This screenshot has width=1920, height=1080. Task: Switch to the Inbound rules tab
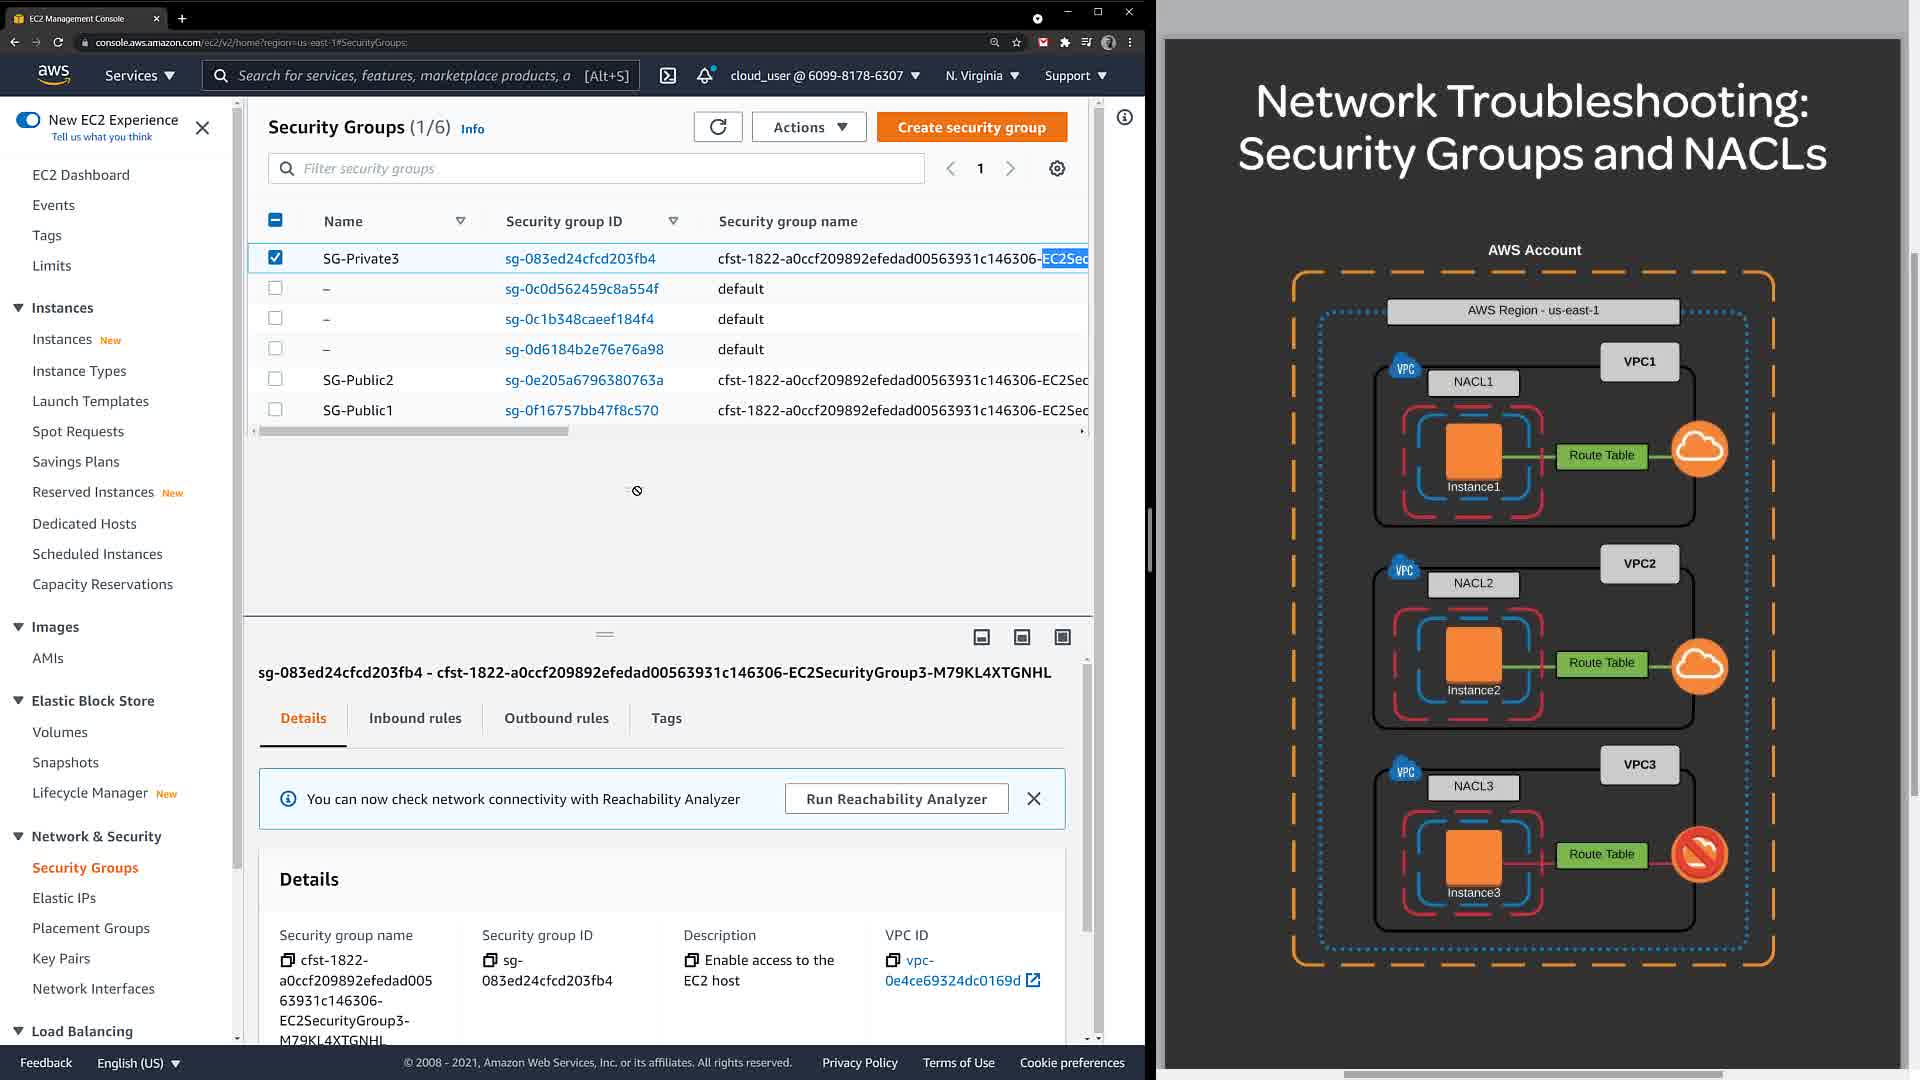(x=415, y=718)
